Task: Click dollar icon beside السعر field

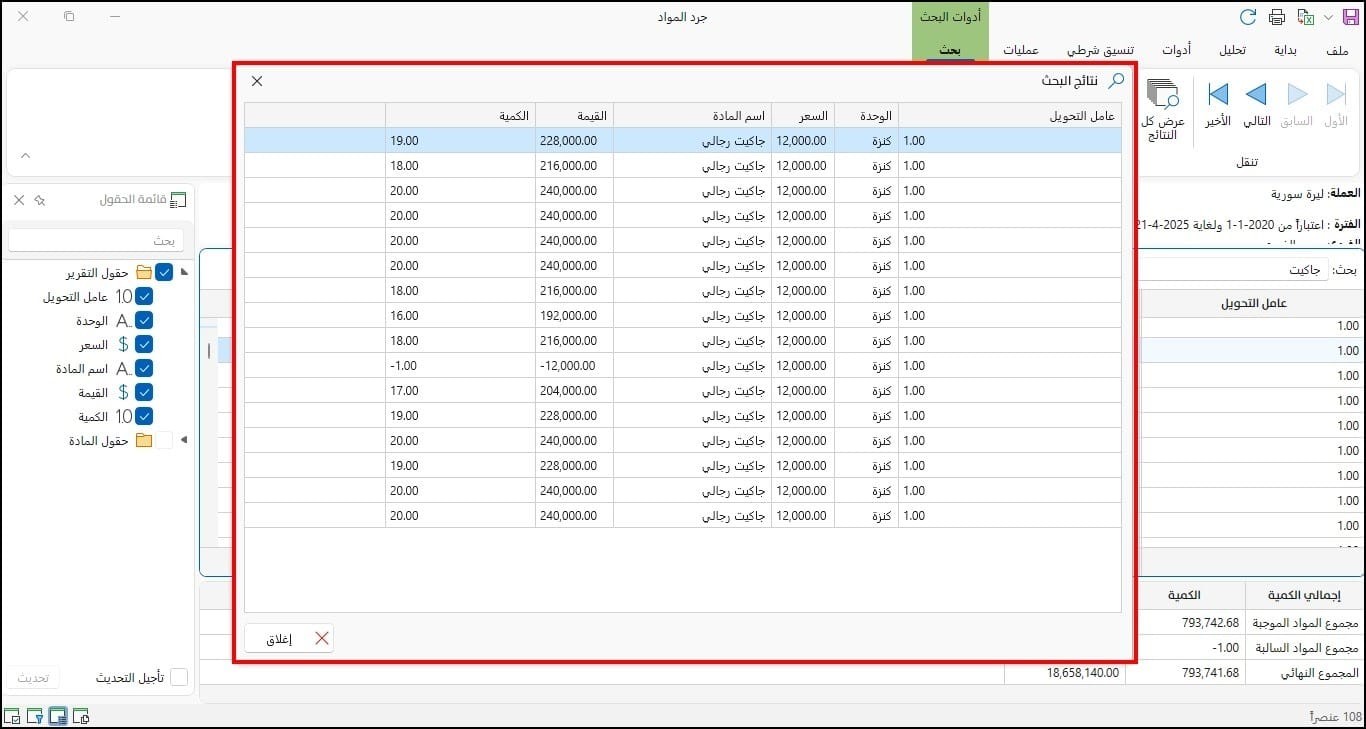Action: pyautogui.click(x=124, y=344)
